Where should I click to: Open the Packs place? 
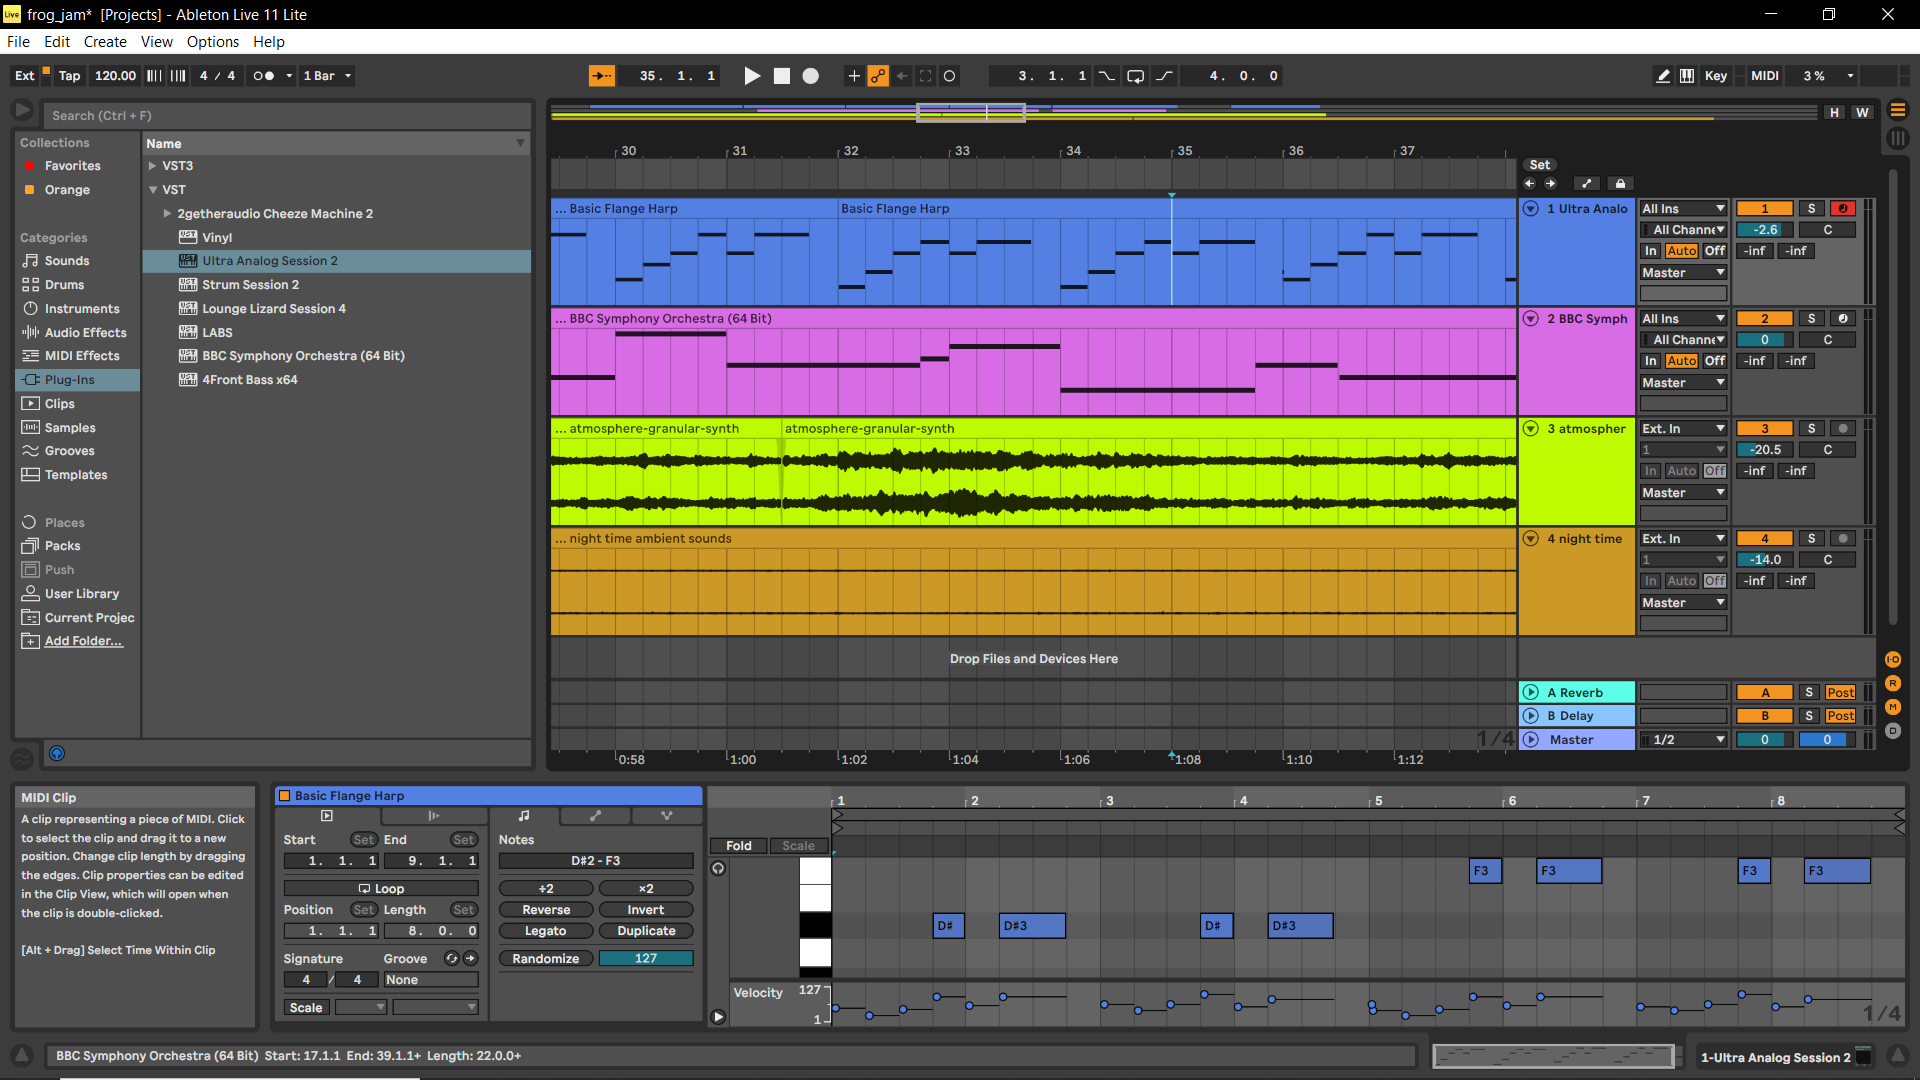[62, 546]
